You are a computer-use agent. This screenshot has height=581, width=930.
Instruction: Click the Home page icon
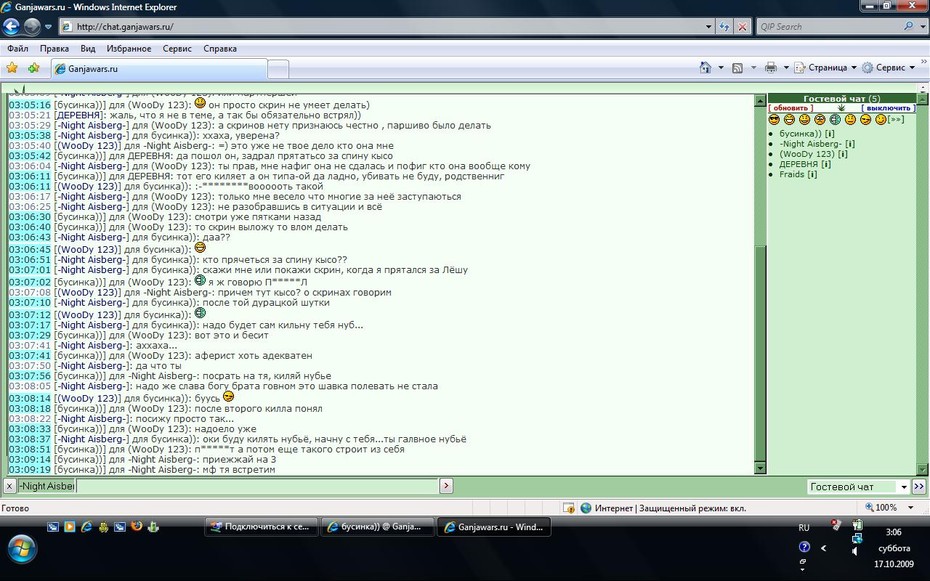[705, 68]
